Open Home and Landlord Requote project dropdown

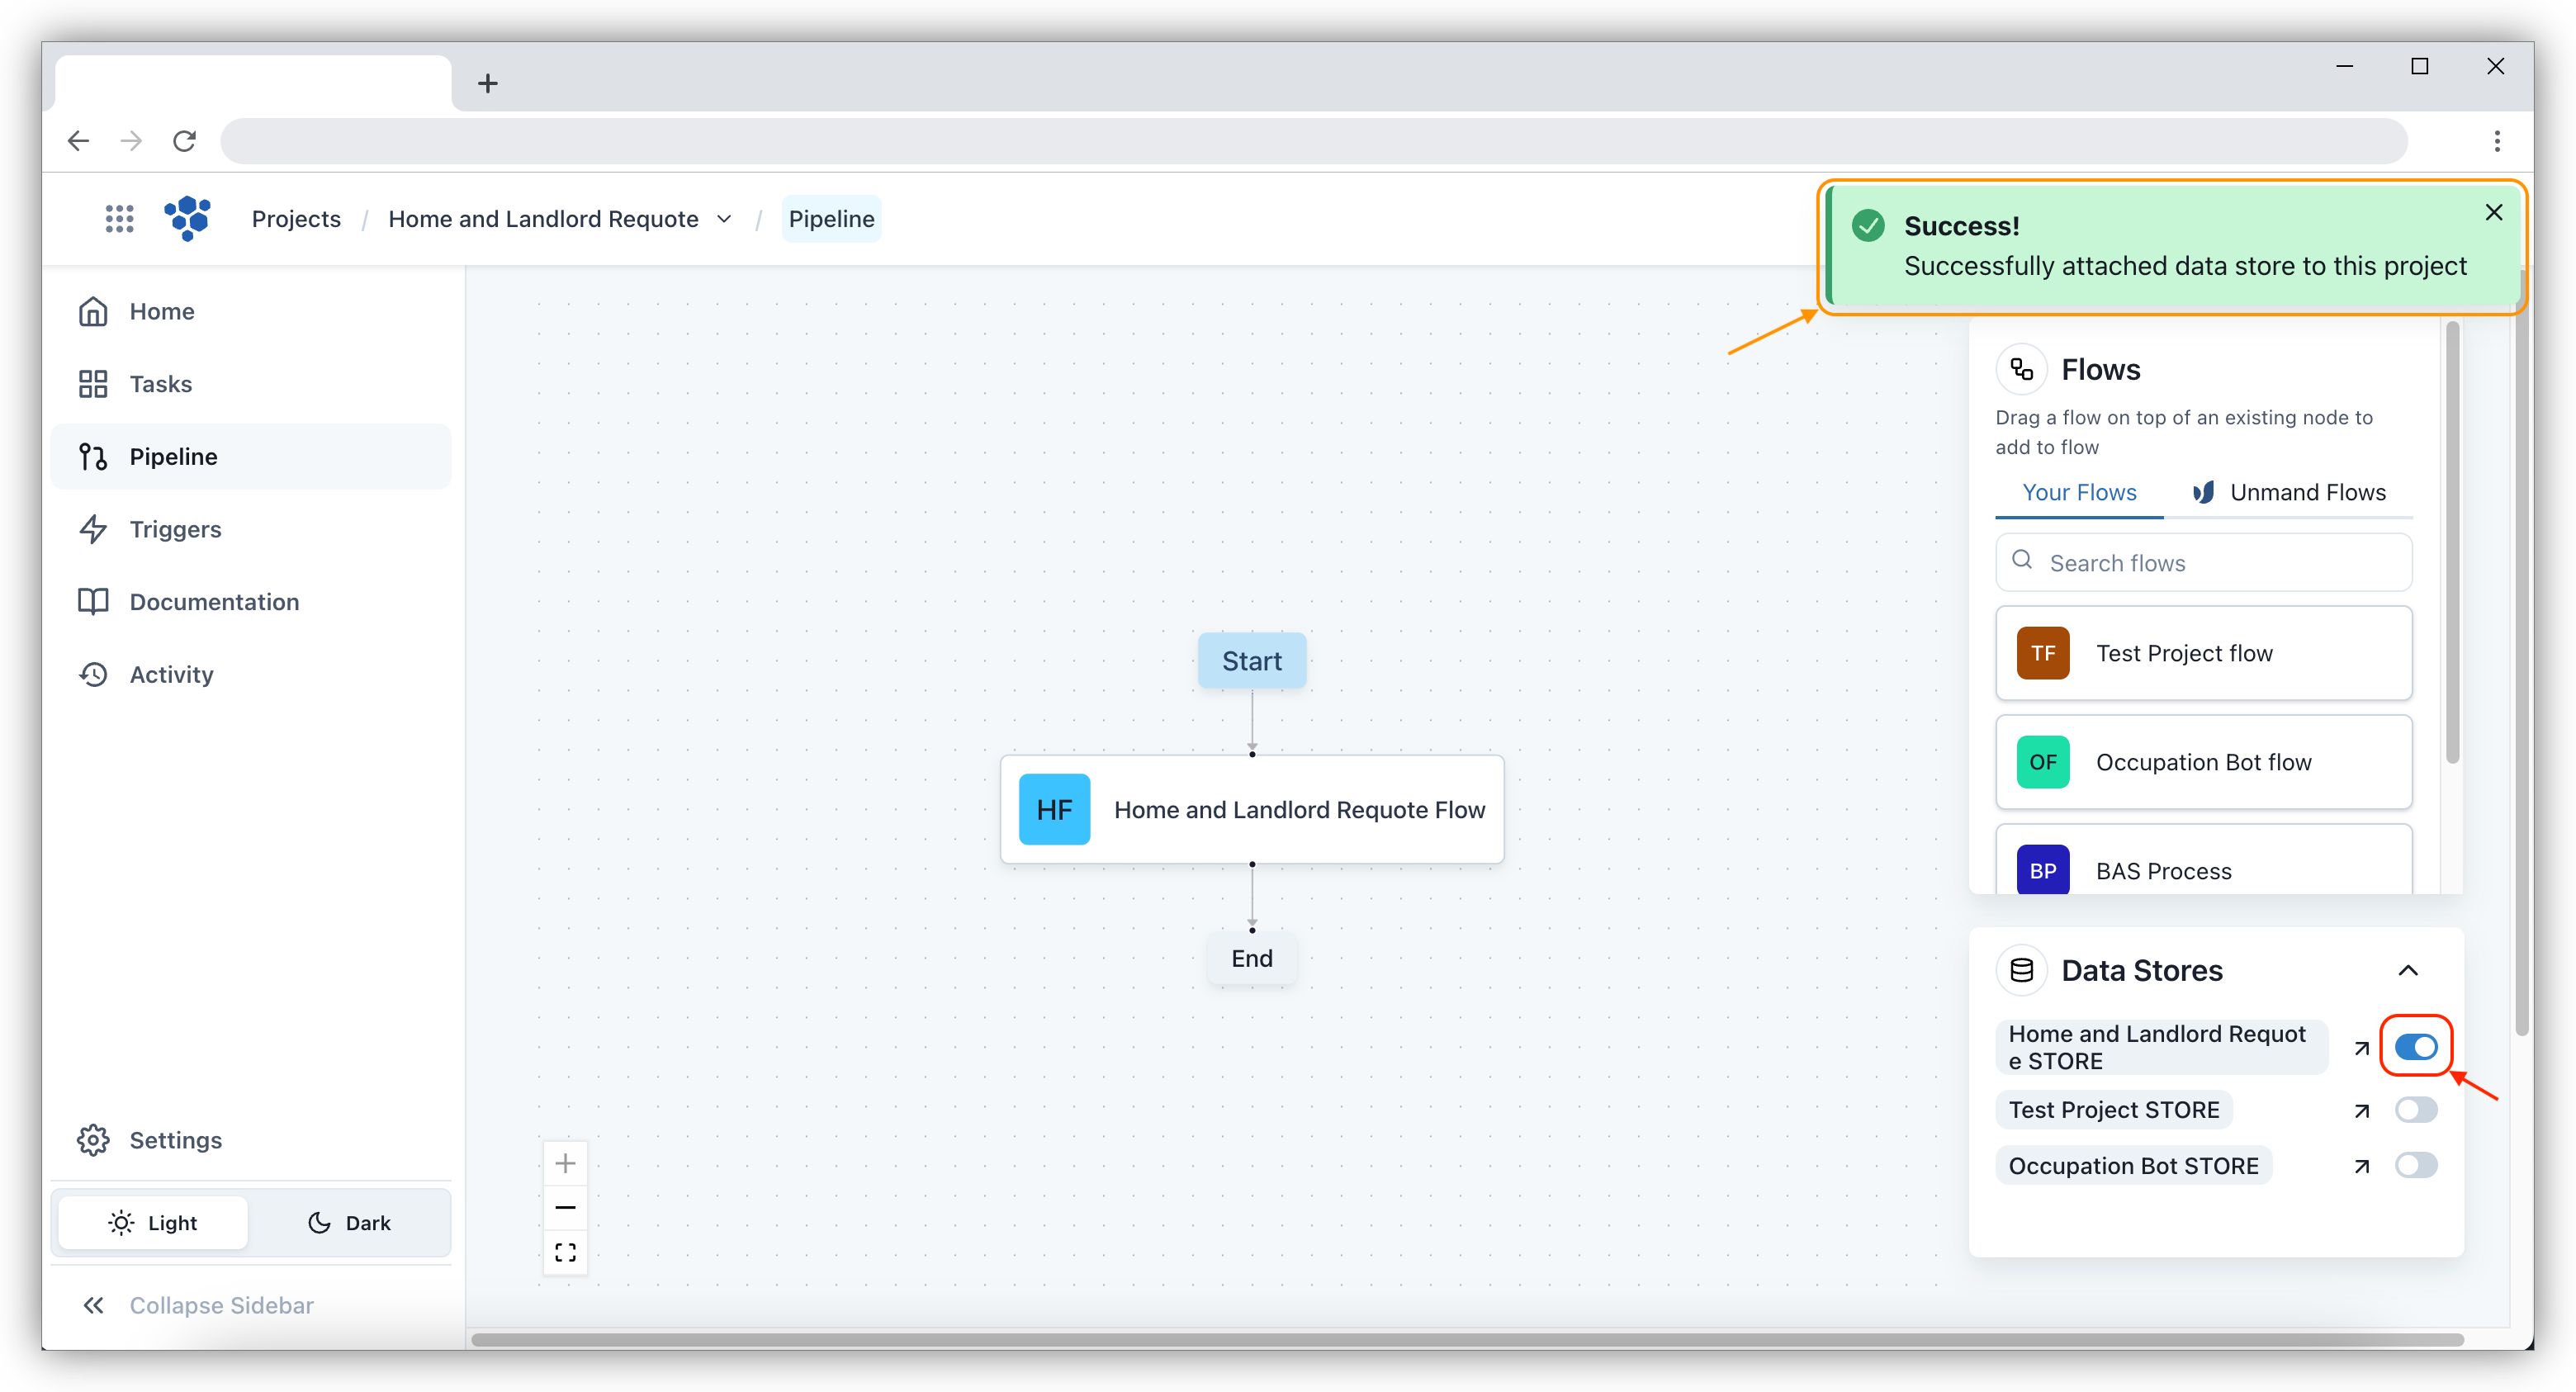coord(724,218)
